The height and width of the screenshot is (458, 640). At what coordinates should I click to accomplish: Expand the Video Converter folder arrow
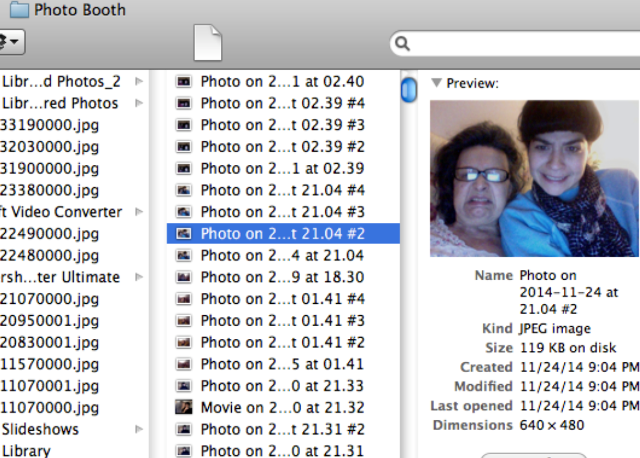point(139,212)
